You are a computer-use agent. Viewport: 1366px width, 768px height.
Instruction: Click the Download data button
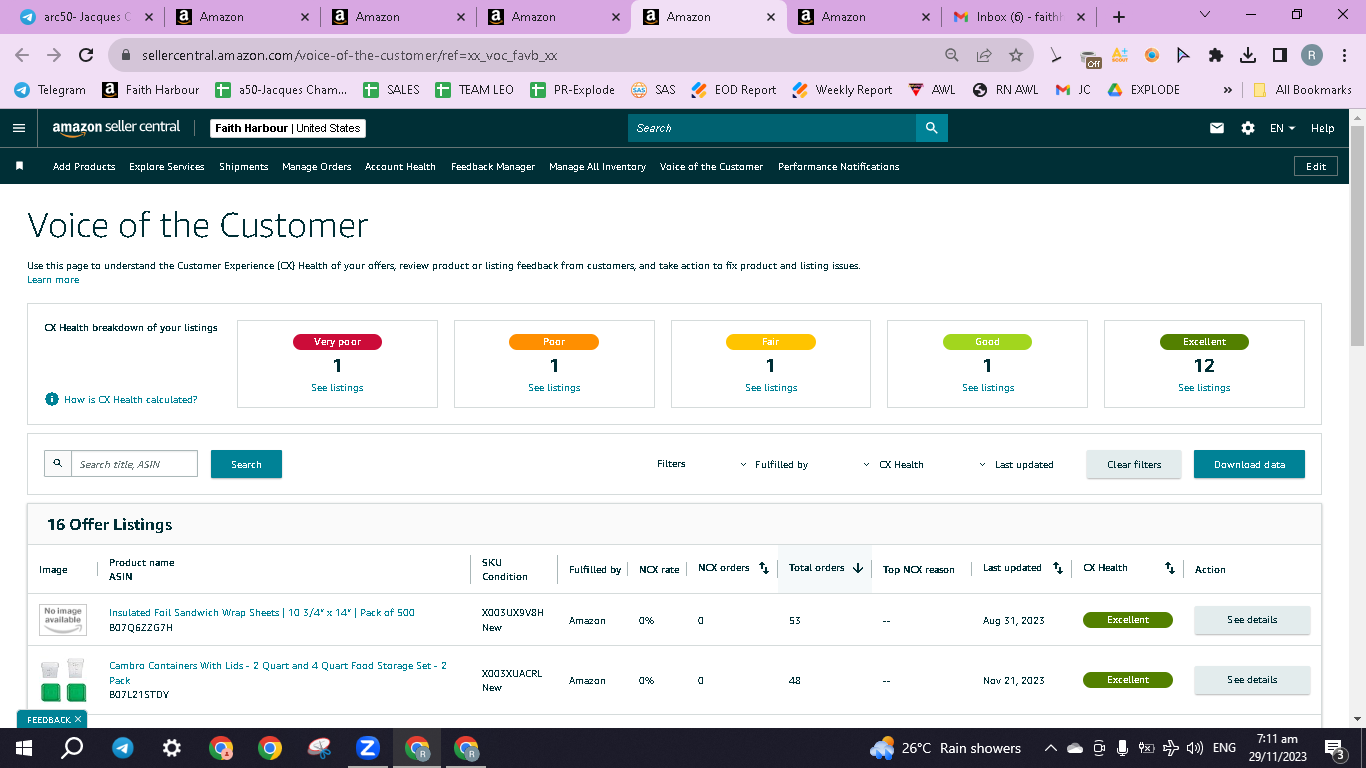(1249, 464)
